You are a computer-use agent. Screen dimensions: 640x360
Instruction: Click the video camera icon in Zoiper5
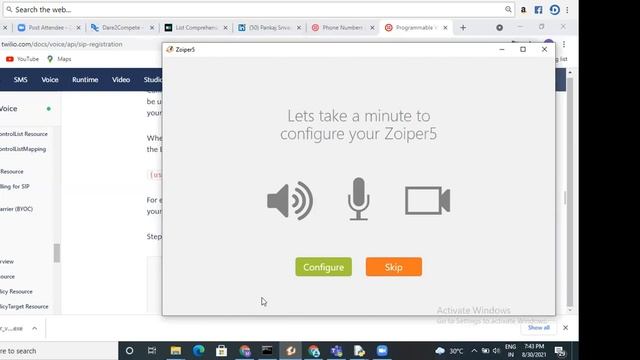tap(427, 200)
